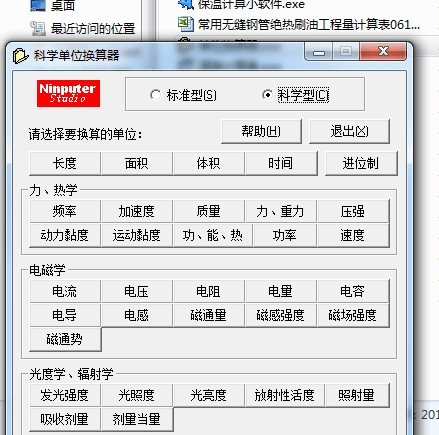
Task: Open 速度 conversion
Action: tap(353, 235)
